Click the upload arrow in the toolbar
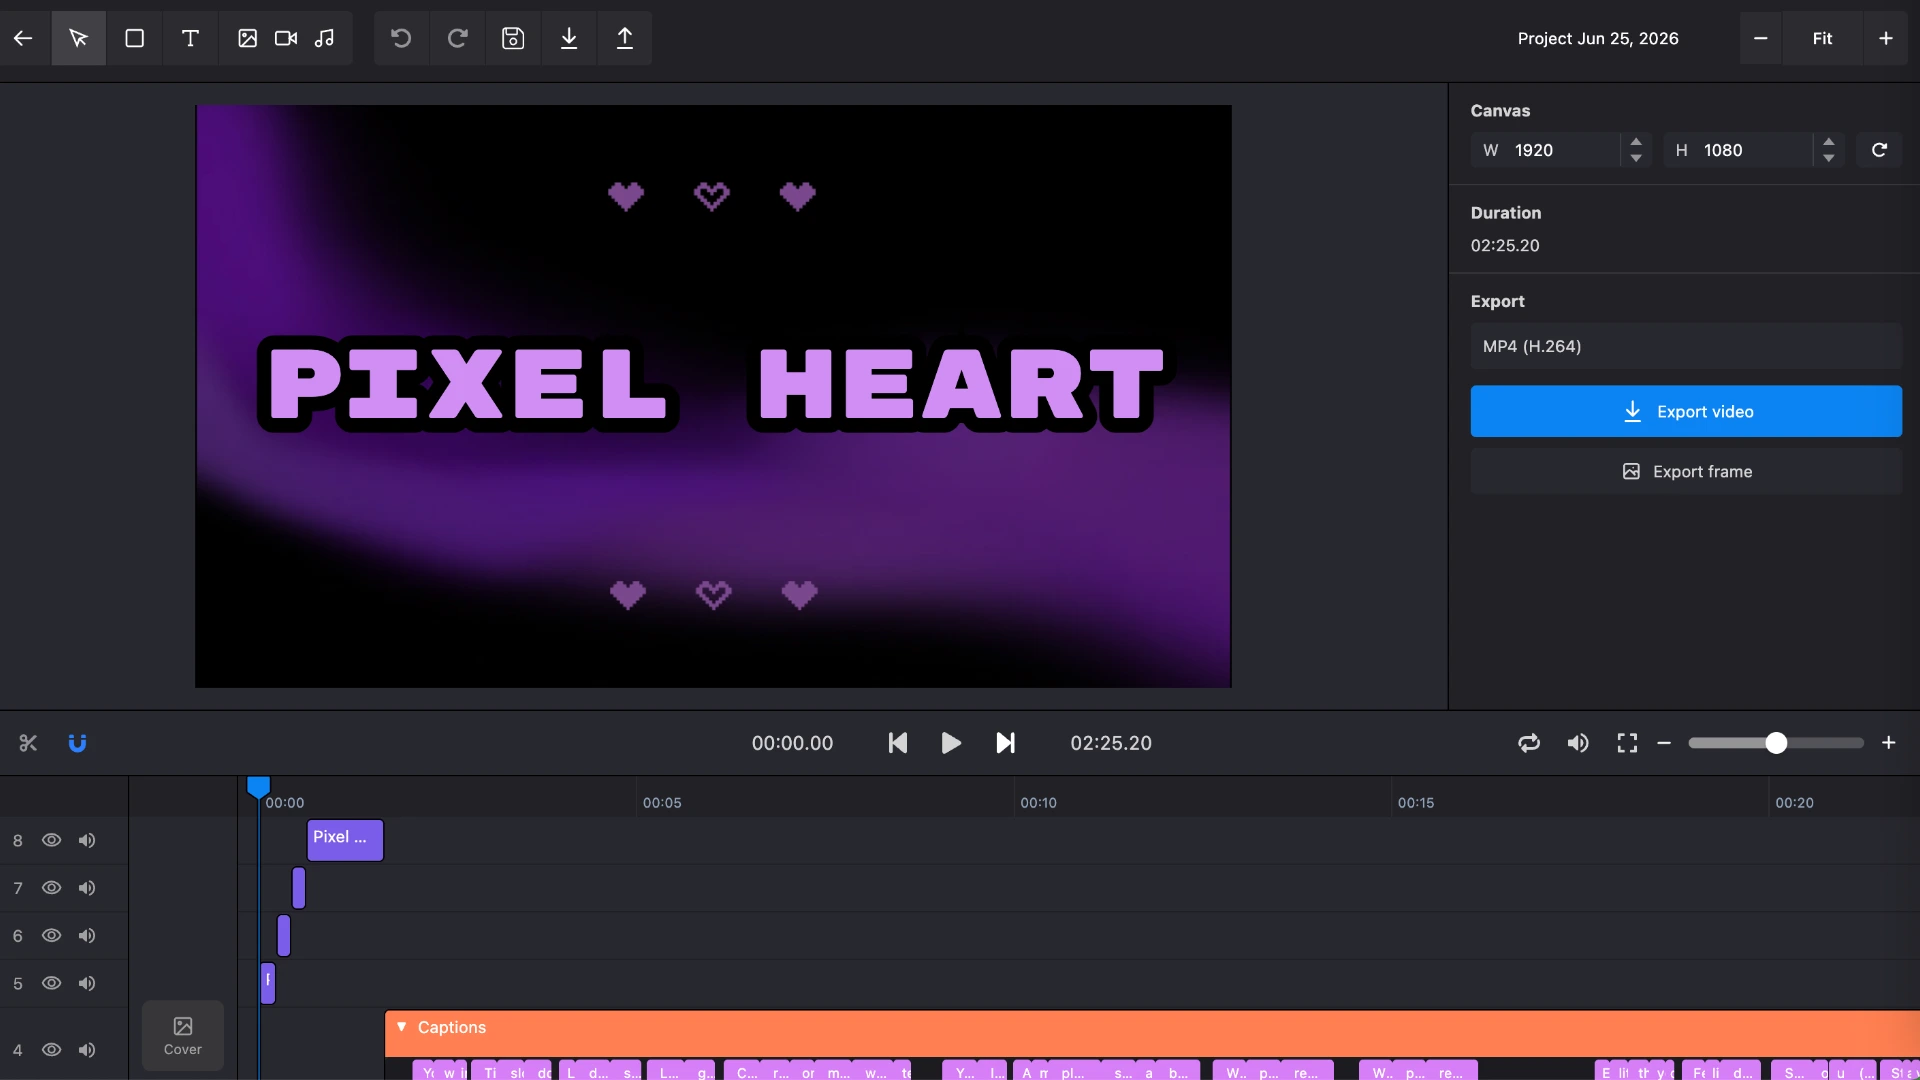Screen dimensions: 1920x1080 [x=625, y=38]
